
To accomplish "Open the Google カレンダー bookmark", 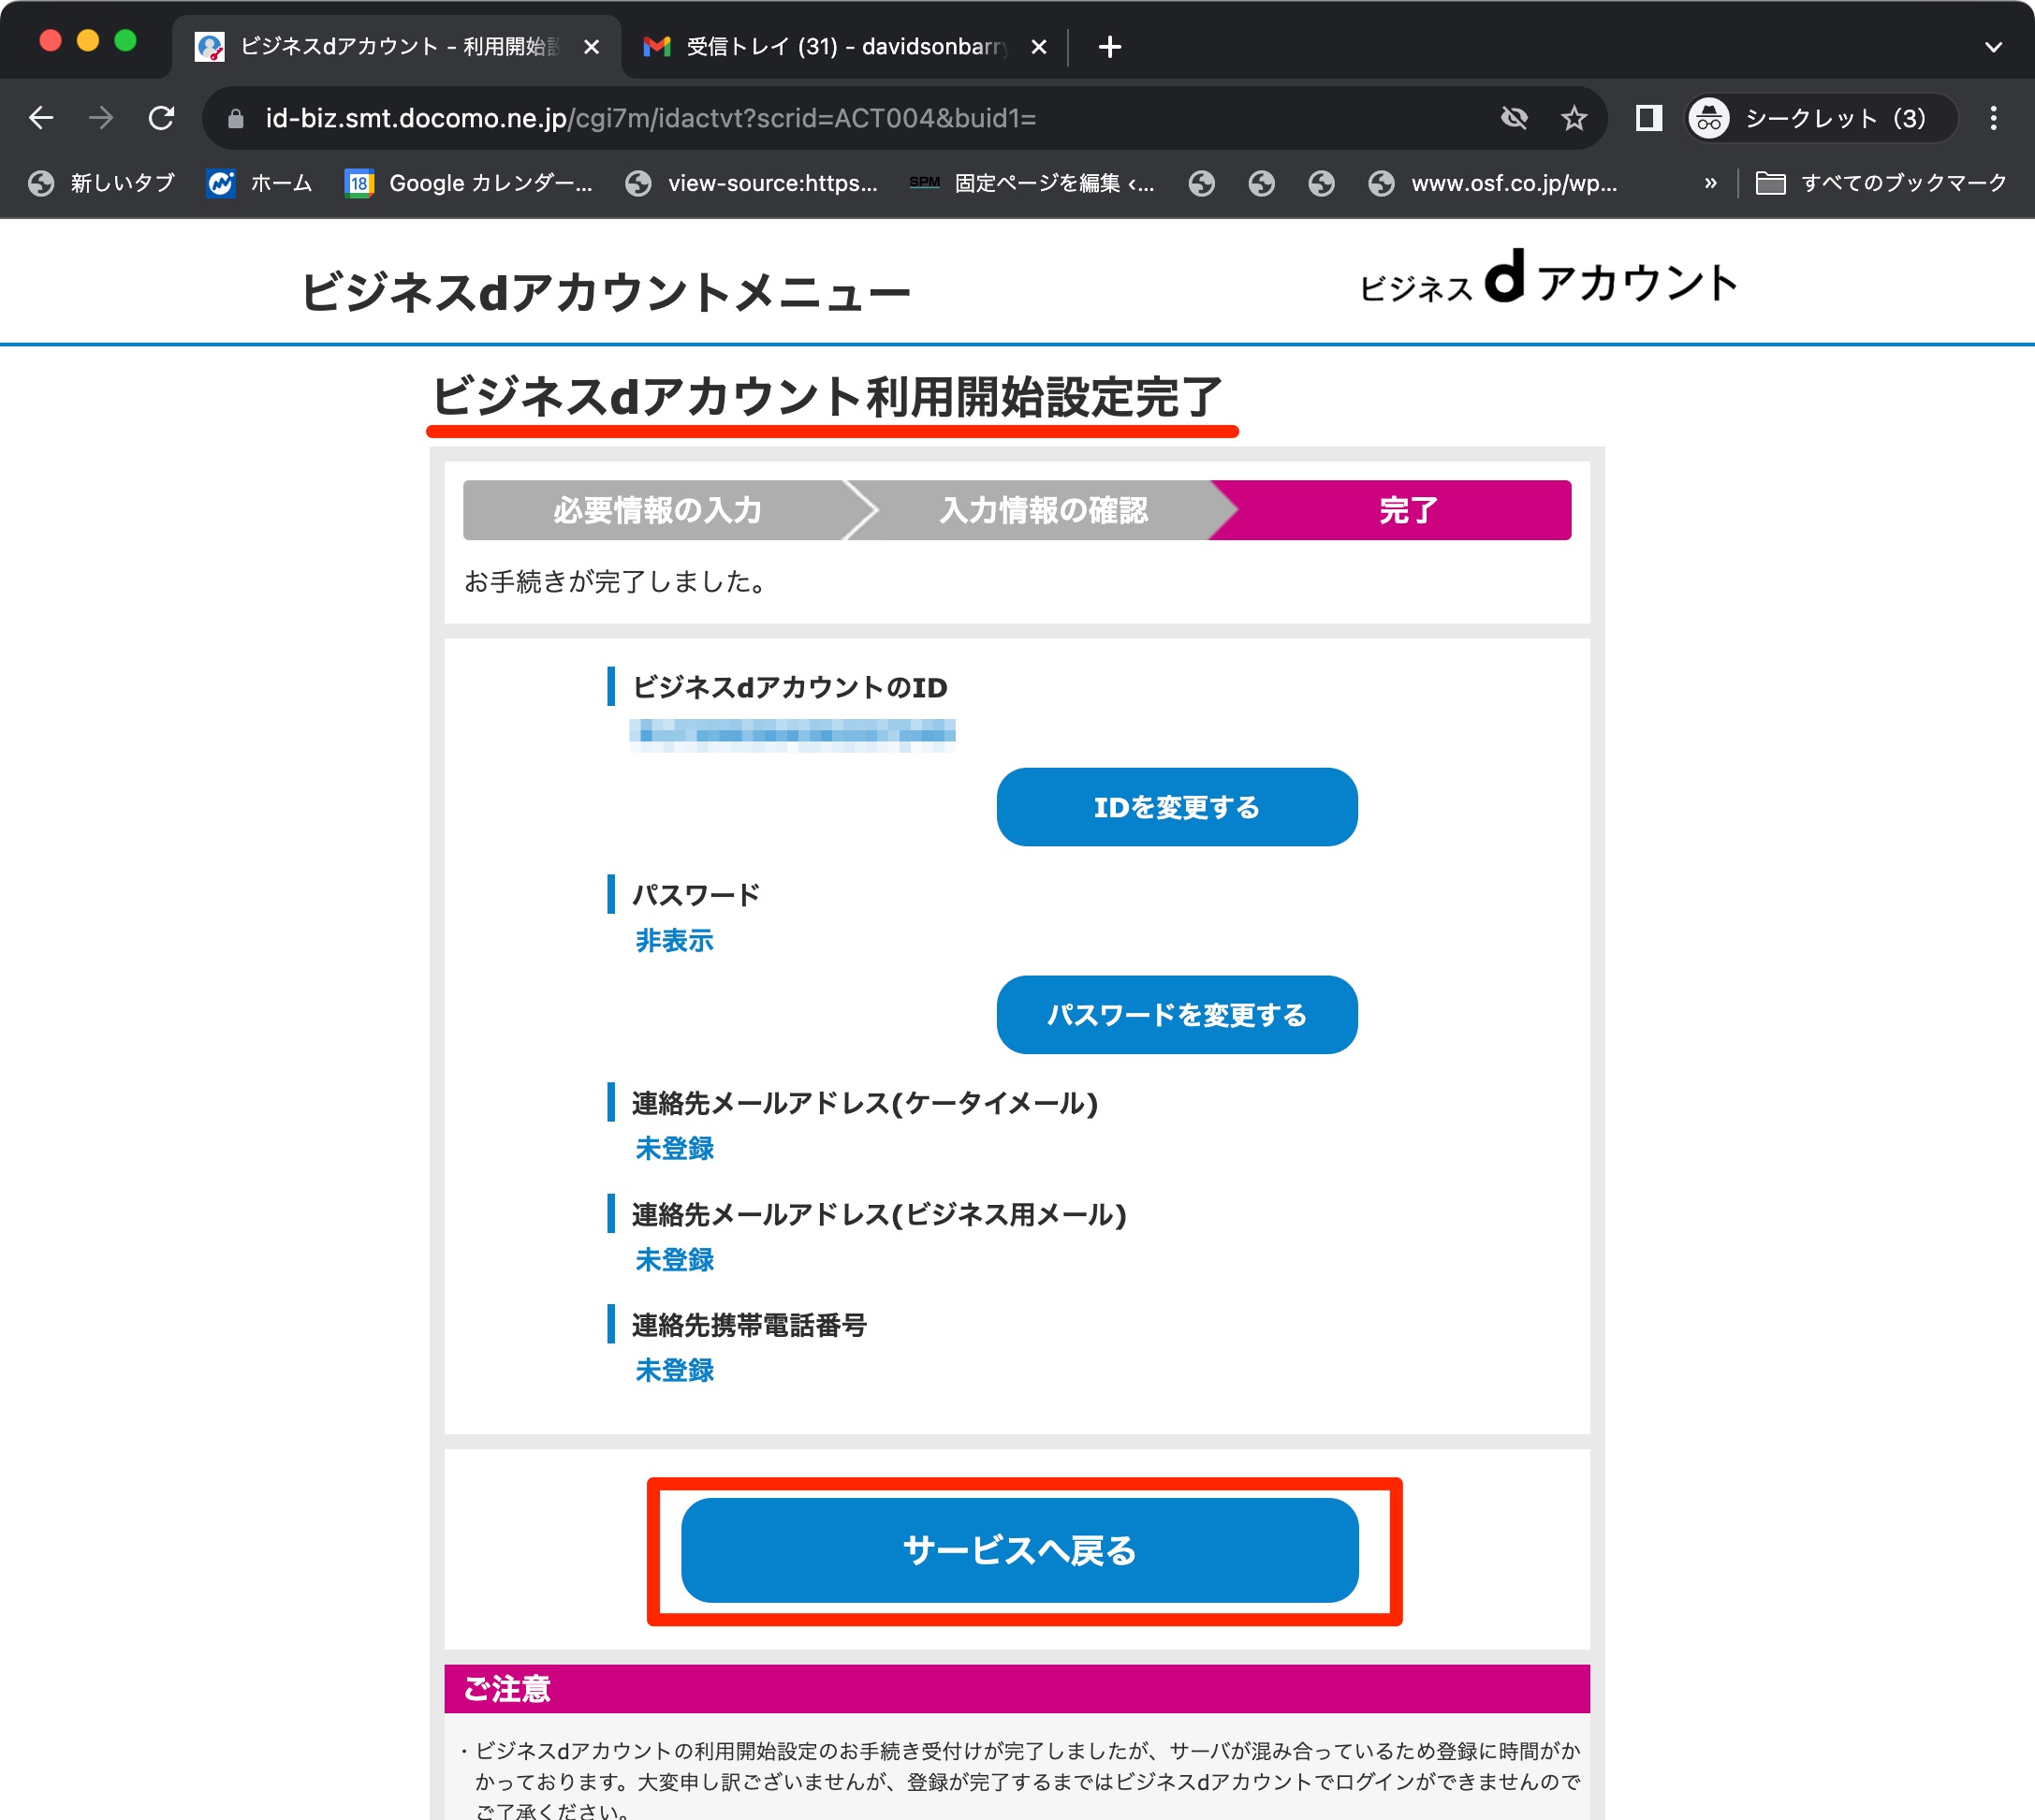I will click(468, 183).
